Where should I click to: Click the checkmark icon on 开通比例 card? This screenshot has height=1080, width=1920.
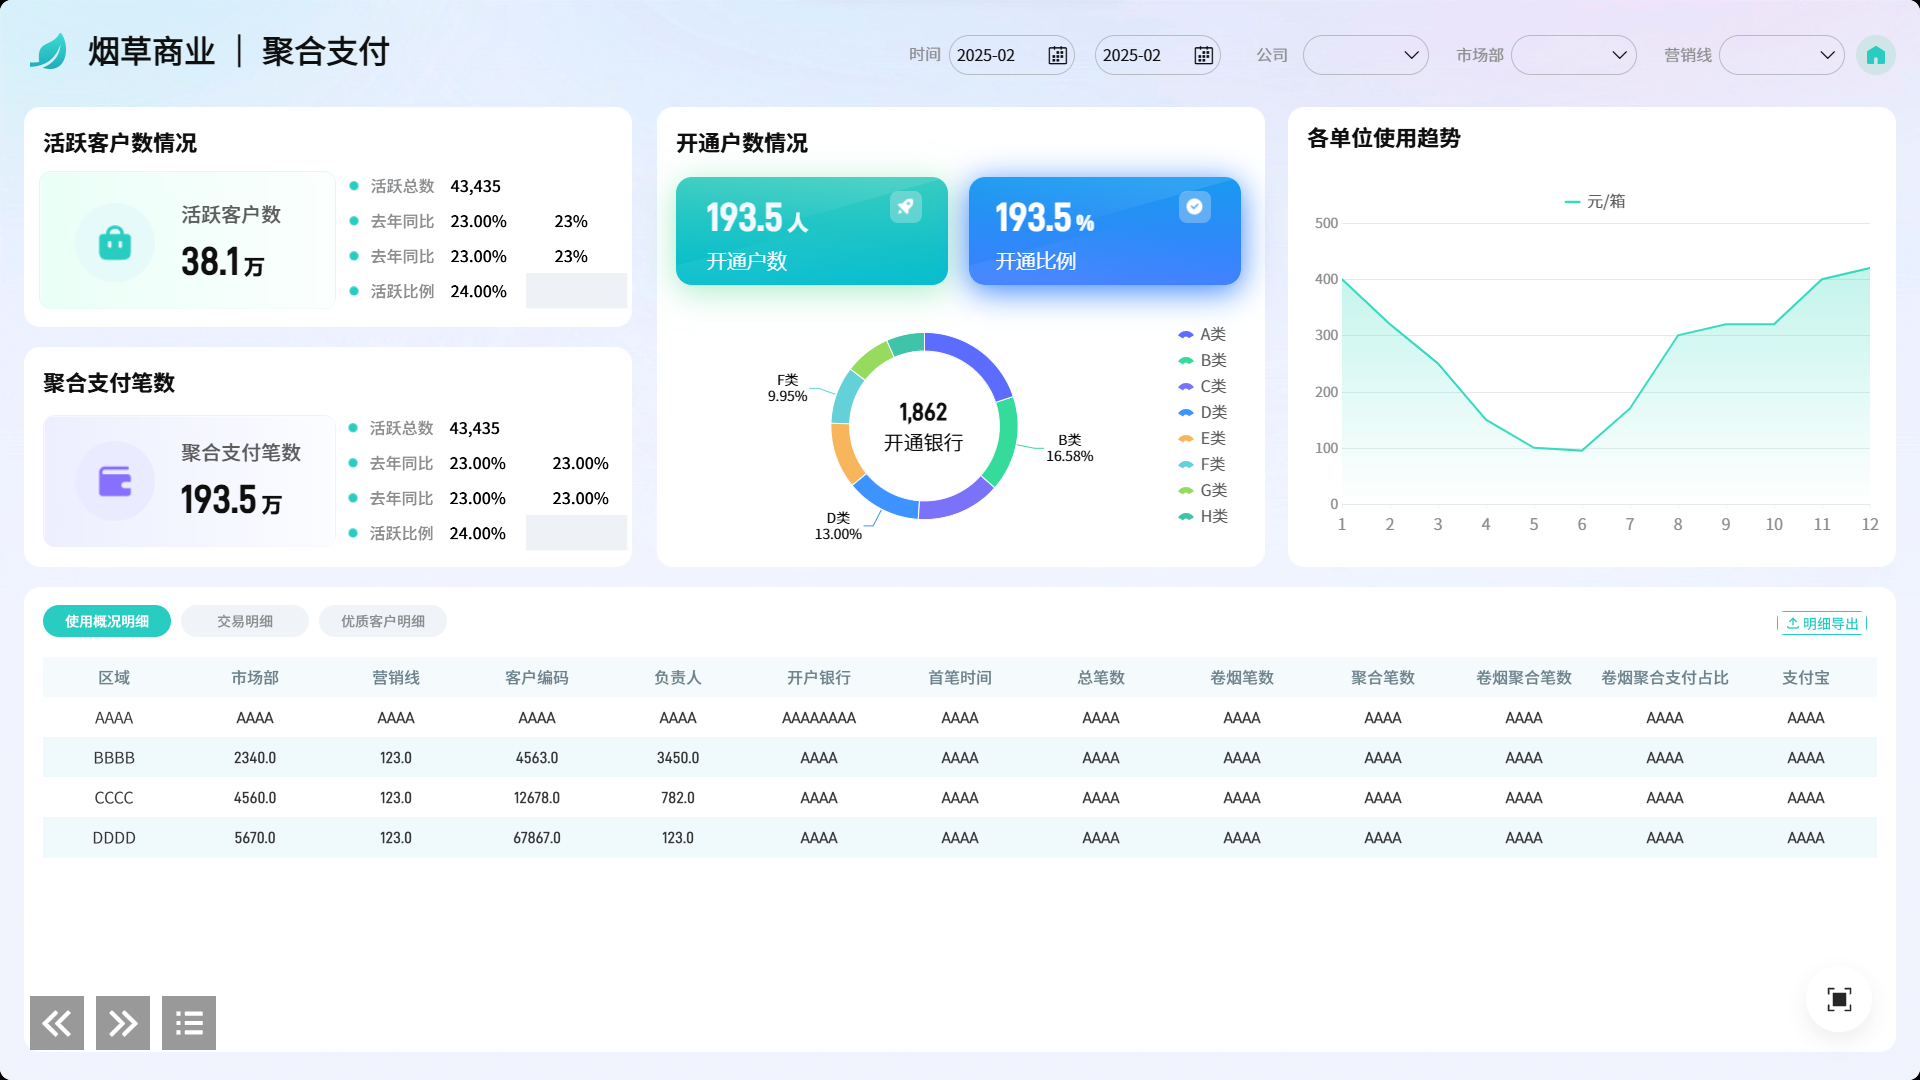[x=1194, y=207]
